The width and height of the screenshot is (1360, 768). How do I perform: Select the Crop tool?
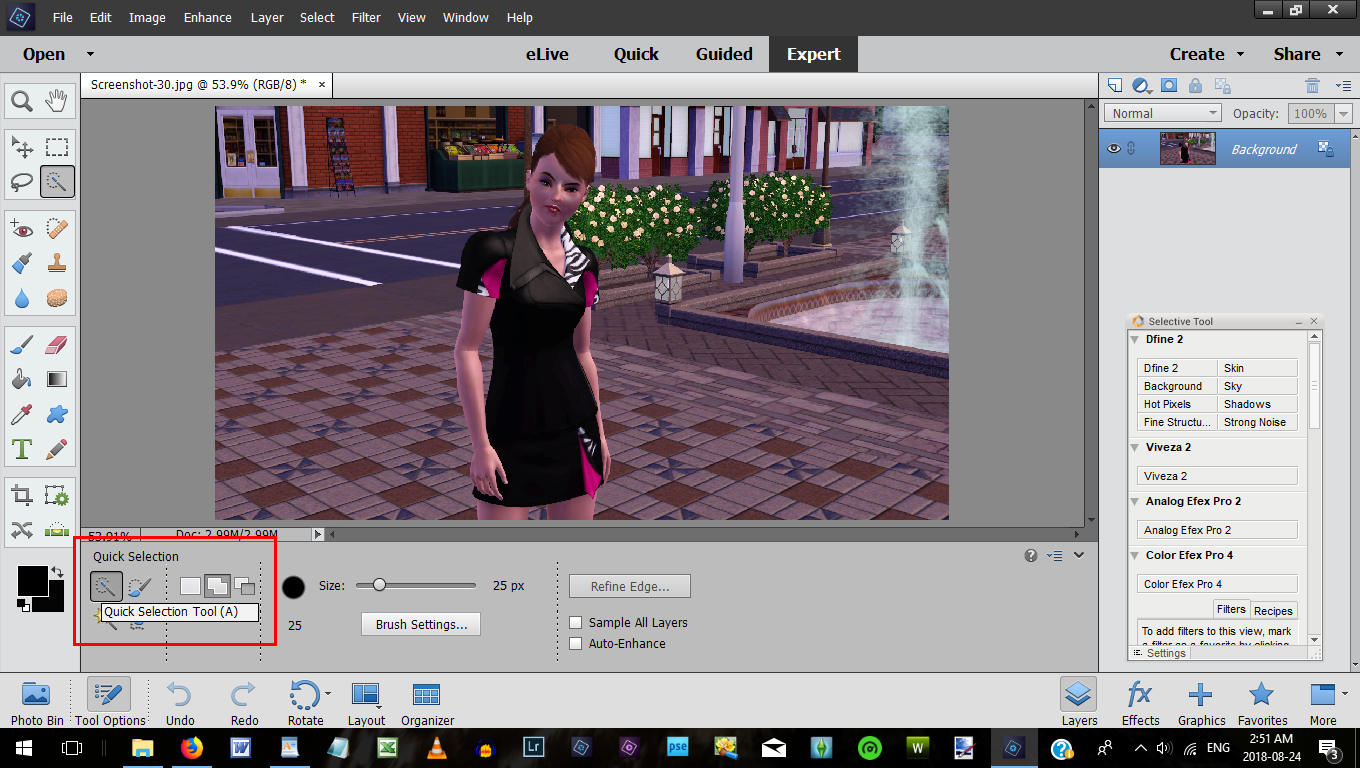pos(22,494)
